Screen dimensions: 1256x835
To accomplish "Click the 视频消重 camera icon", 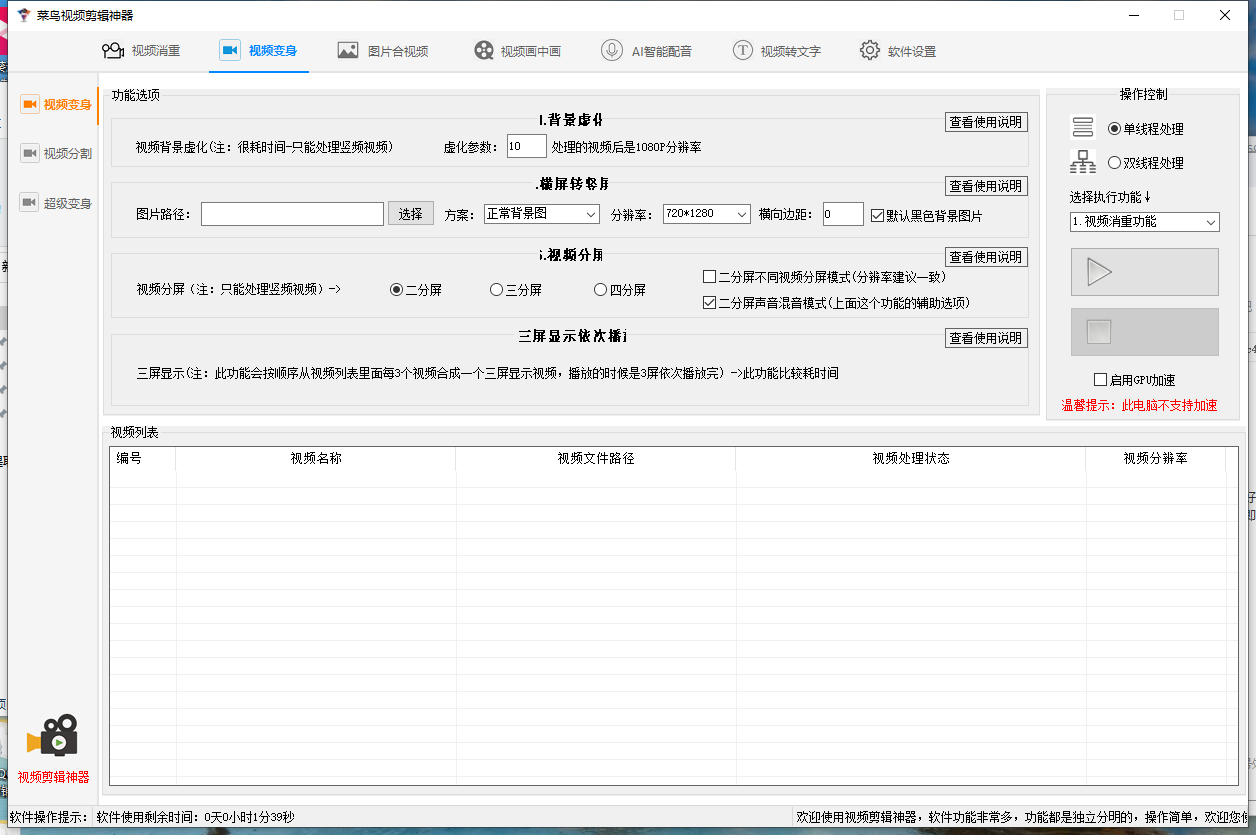I will pyautogui.click(x=113, y=51).
